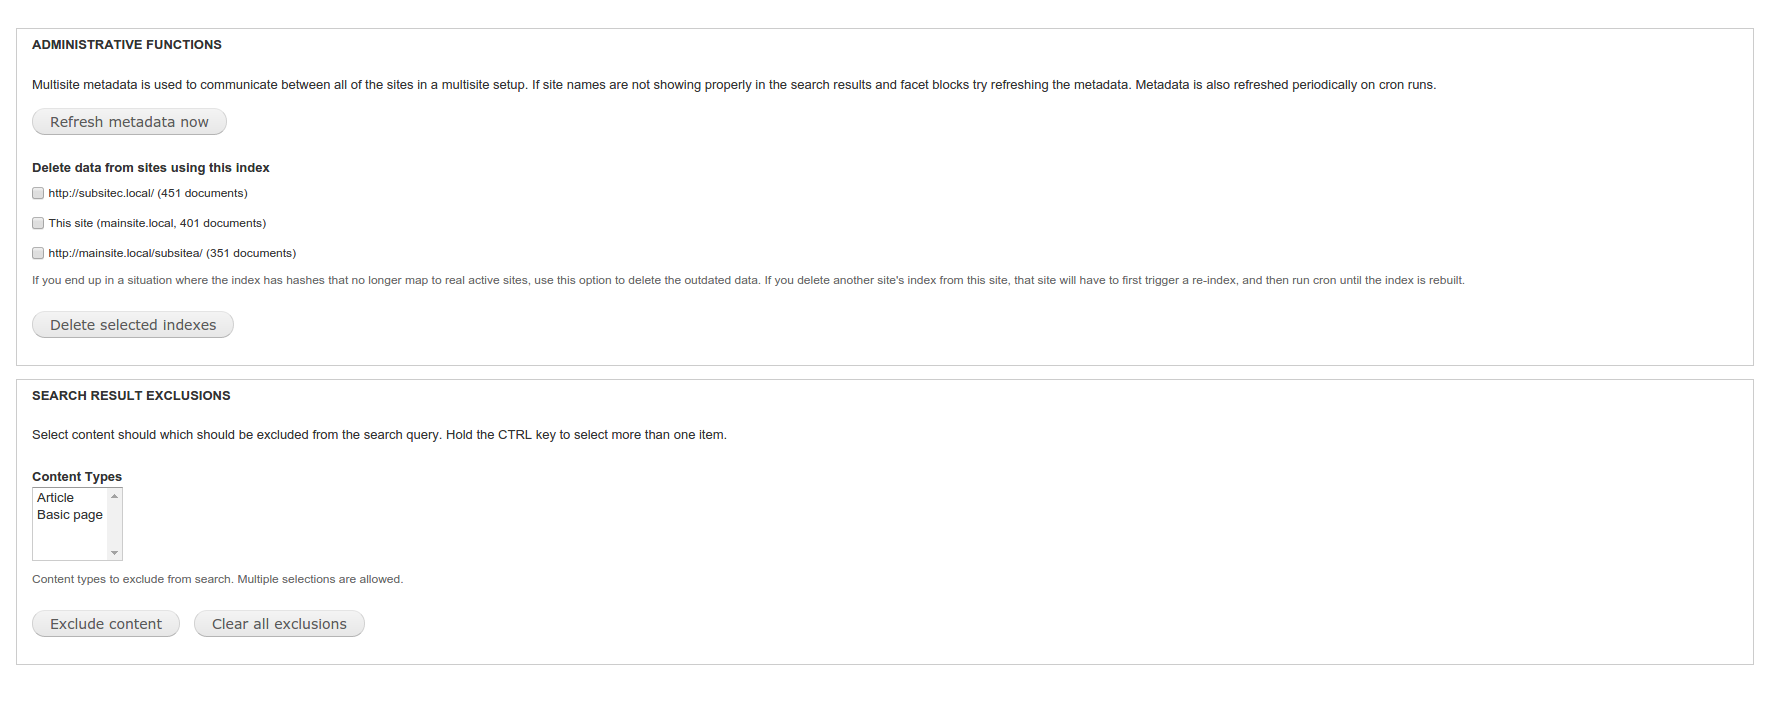Click Delete data from sites heading

coord(151,168)
